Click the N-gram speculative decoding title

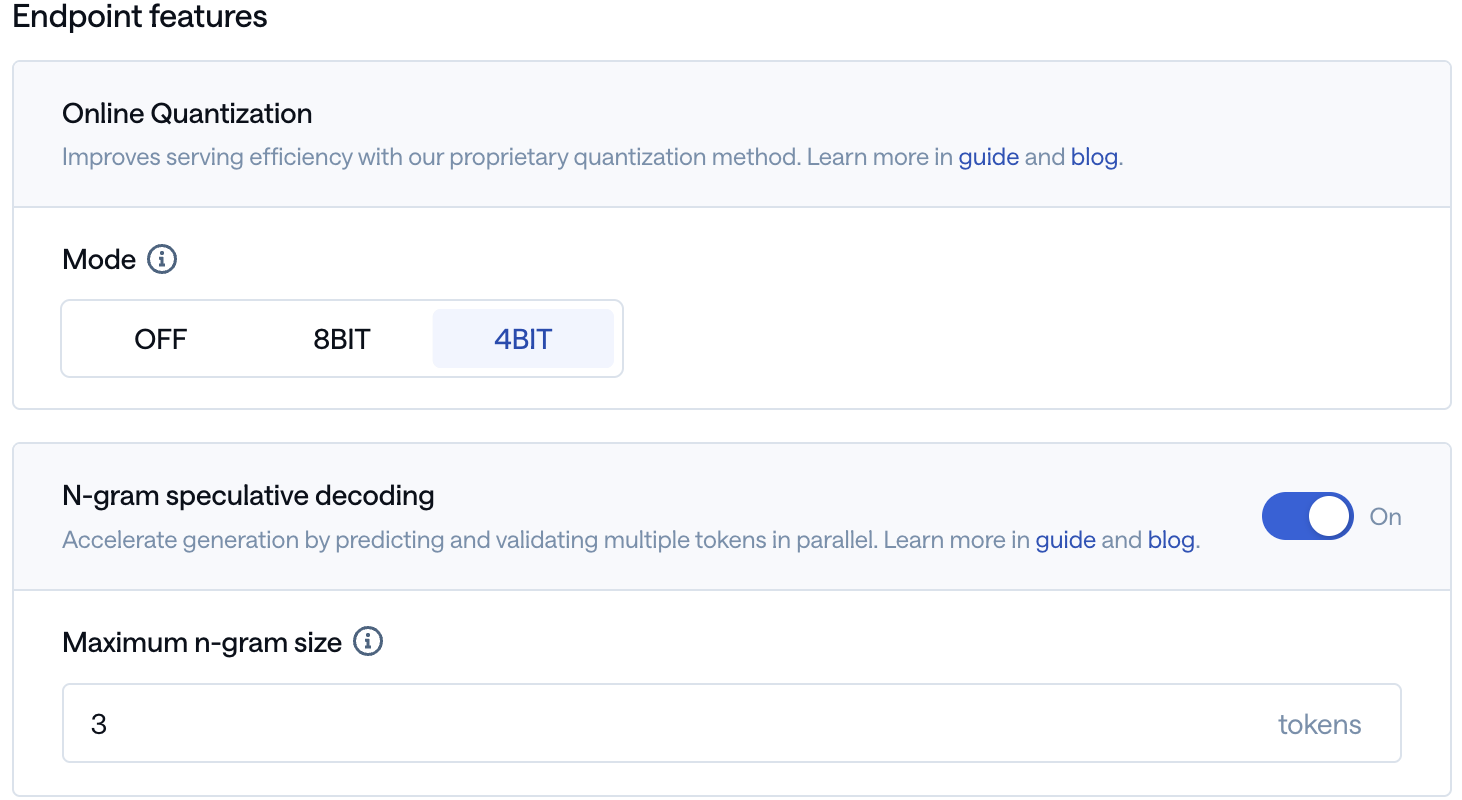point(248,495)
